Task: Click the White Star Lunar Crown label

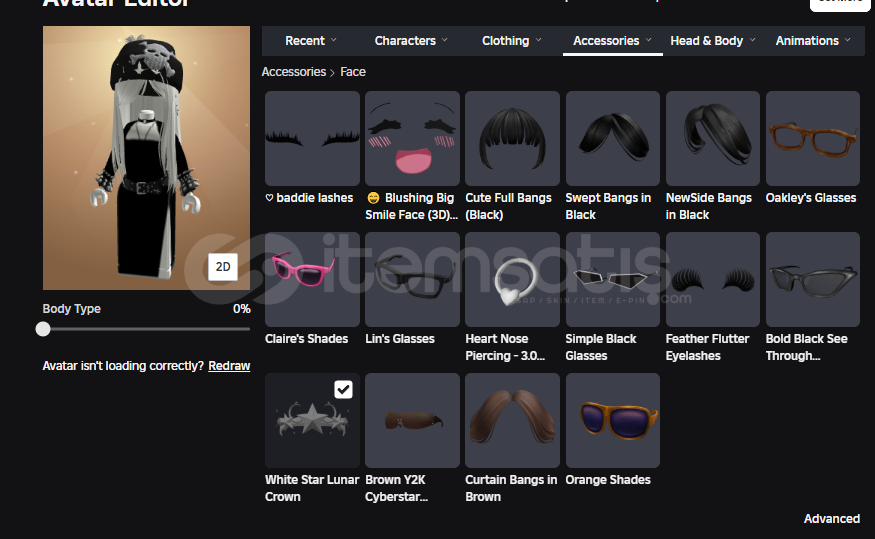Action: [312, 488]
